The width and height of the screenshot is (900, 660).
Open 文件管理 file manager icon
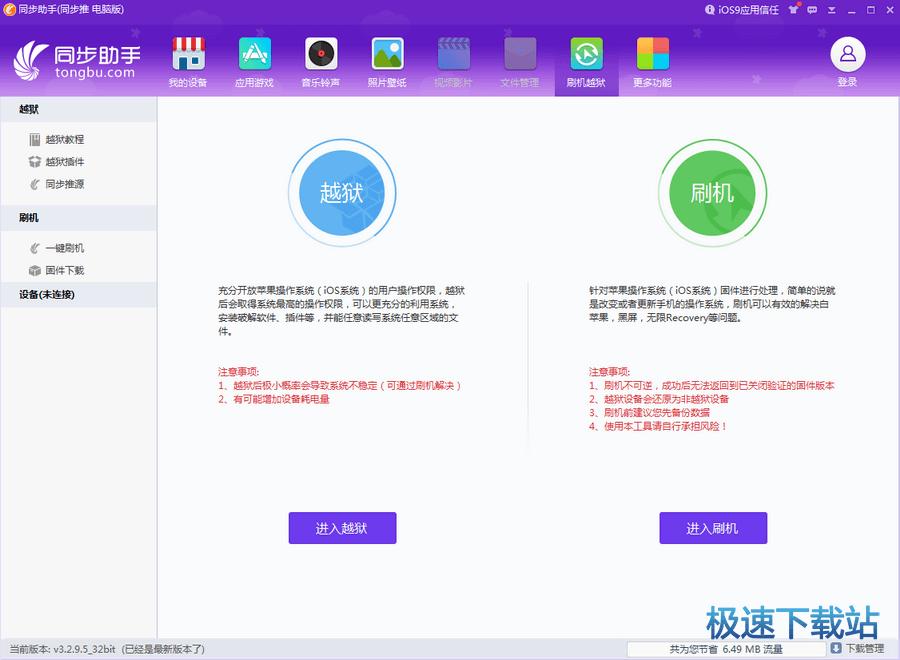[520, 62]
